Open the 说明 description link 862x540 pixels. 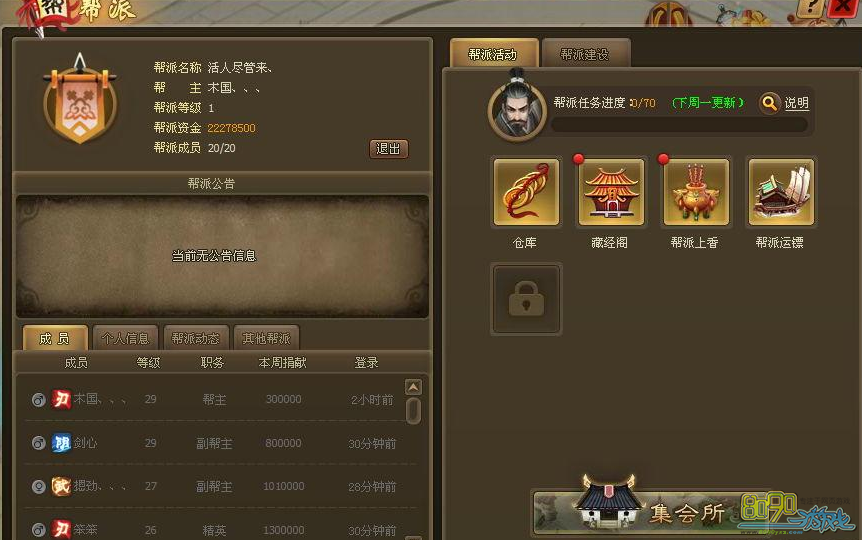point(797,103)
